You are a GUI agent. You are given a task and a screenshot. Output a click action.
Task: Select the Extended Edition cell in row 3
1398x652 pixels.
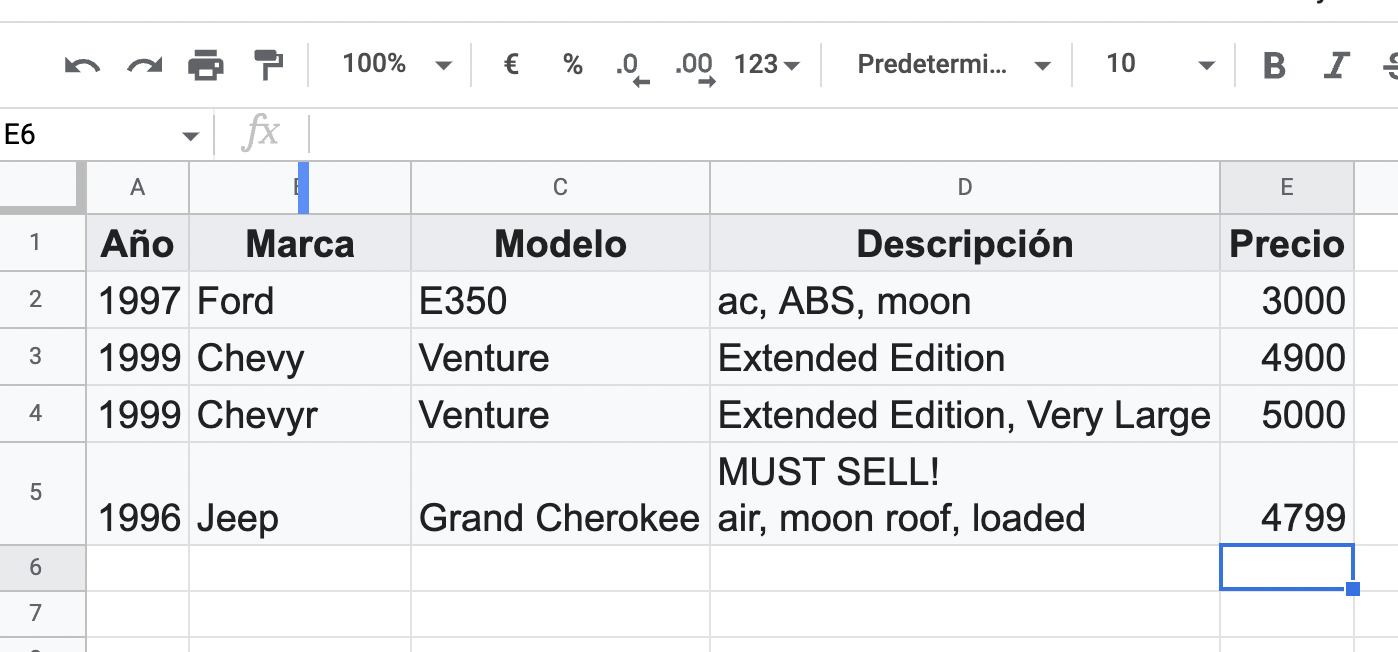pos(965,357)
